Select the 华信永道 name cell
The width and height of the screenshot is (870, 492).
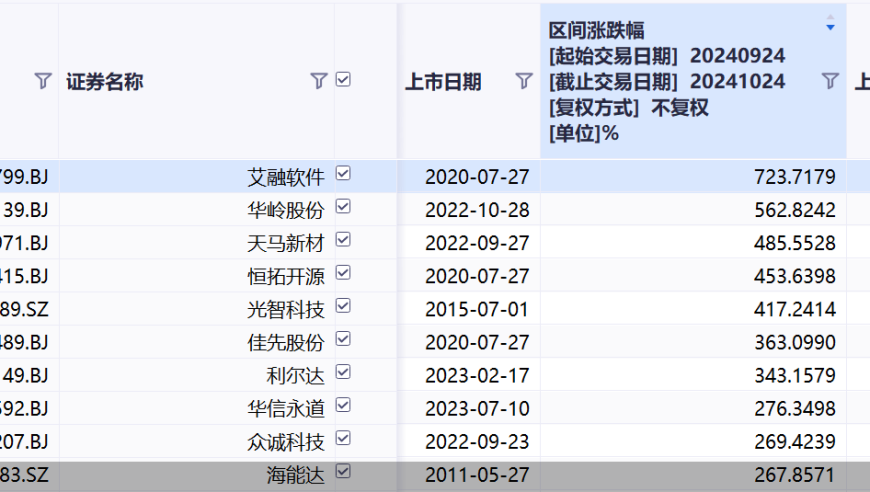tap(197, 408)
